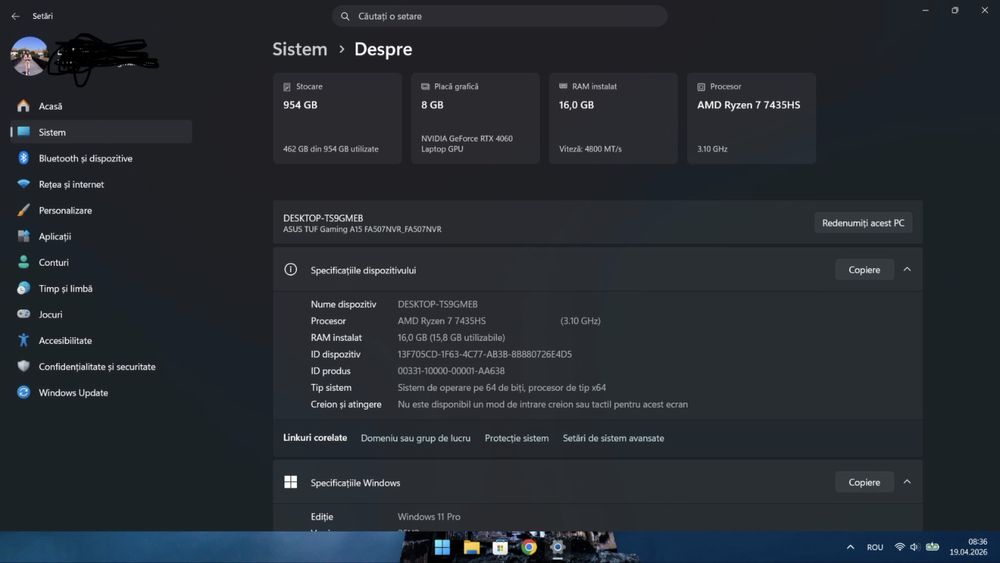Open the Stocare 954 GB card
This screenshot has height=563, width=1000.
(x=337, y=119)
